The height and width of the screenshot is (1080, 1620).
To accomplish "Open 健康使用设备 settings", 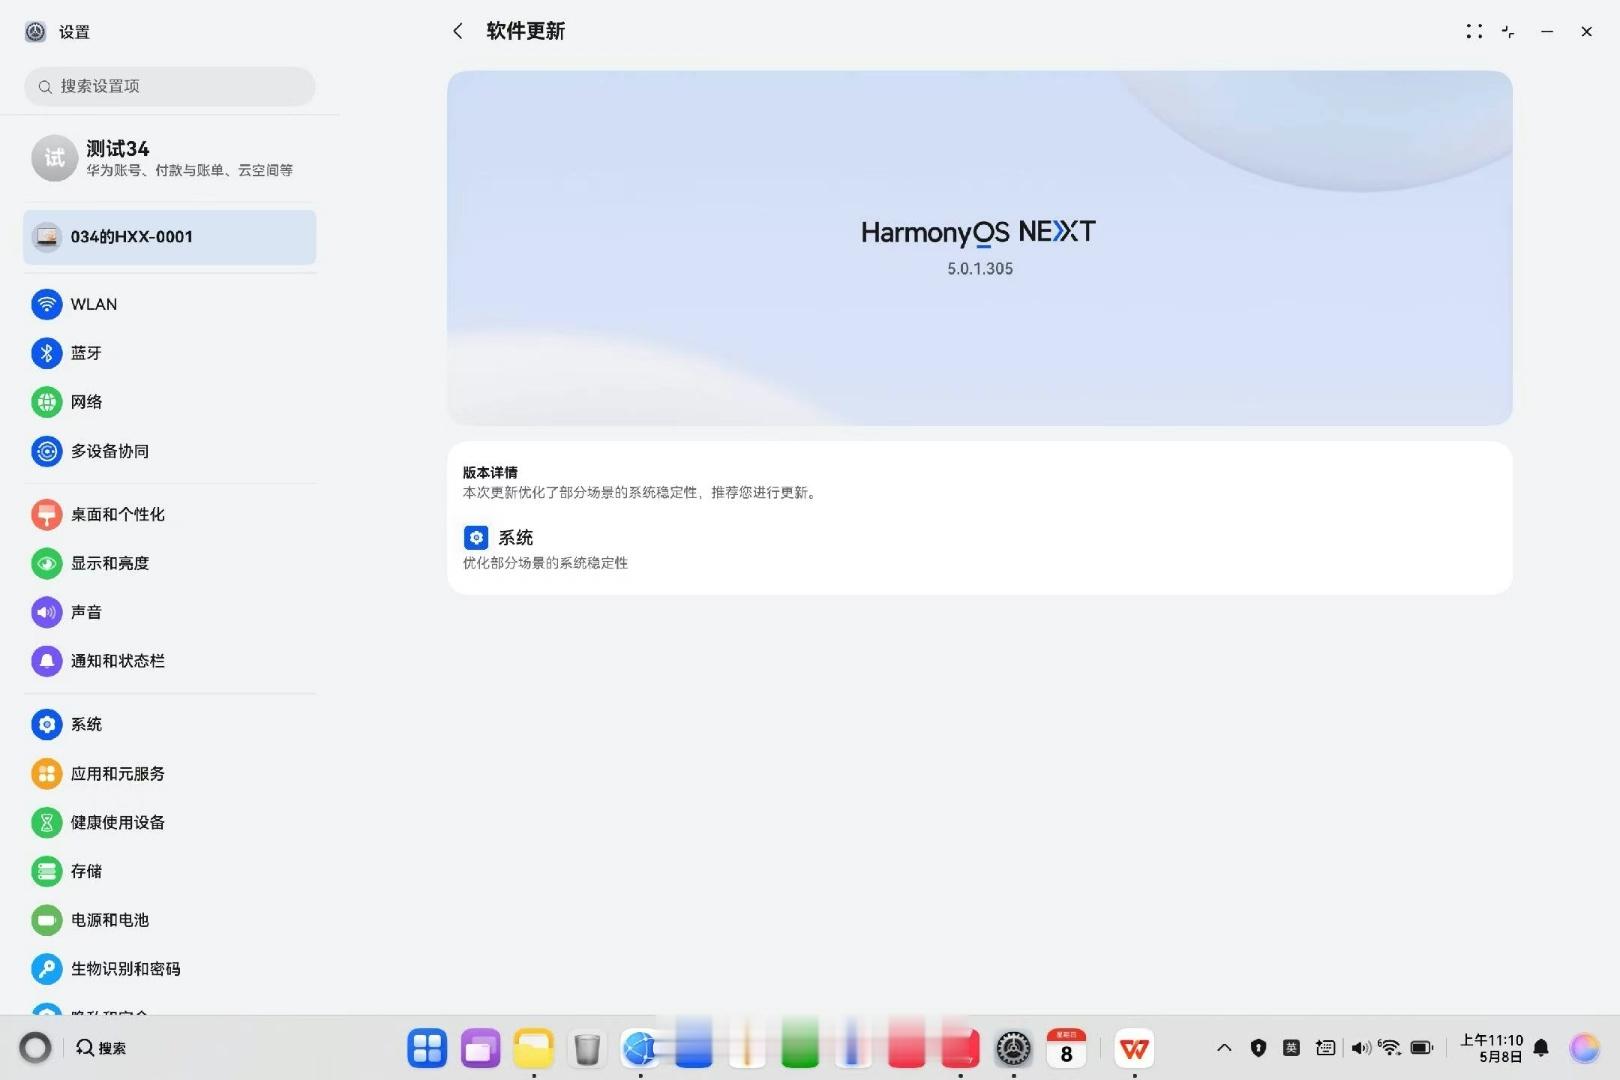I will tap(170, 822).
